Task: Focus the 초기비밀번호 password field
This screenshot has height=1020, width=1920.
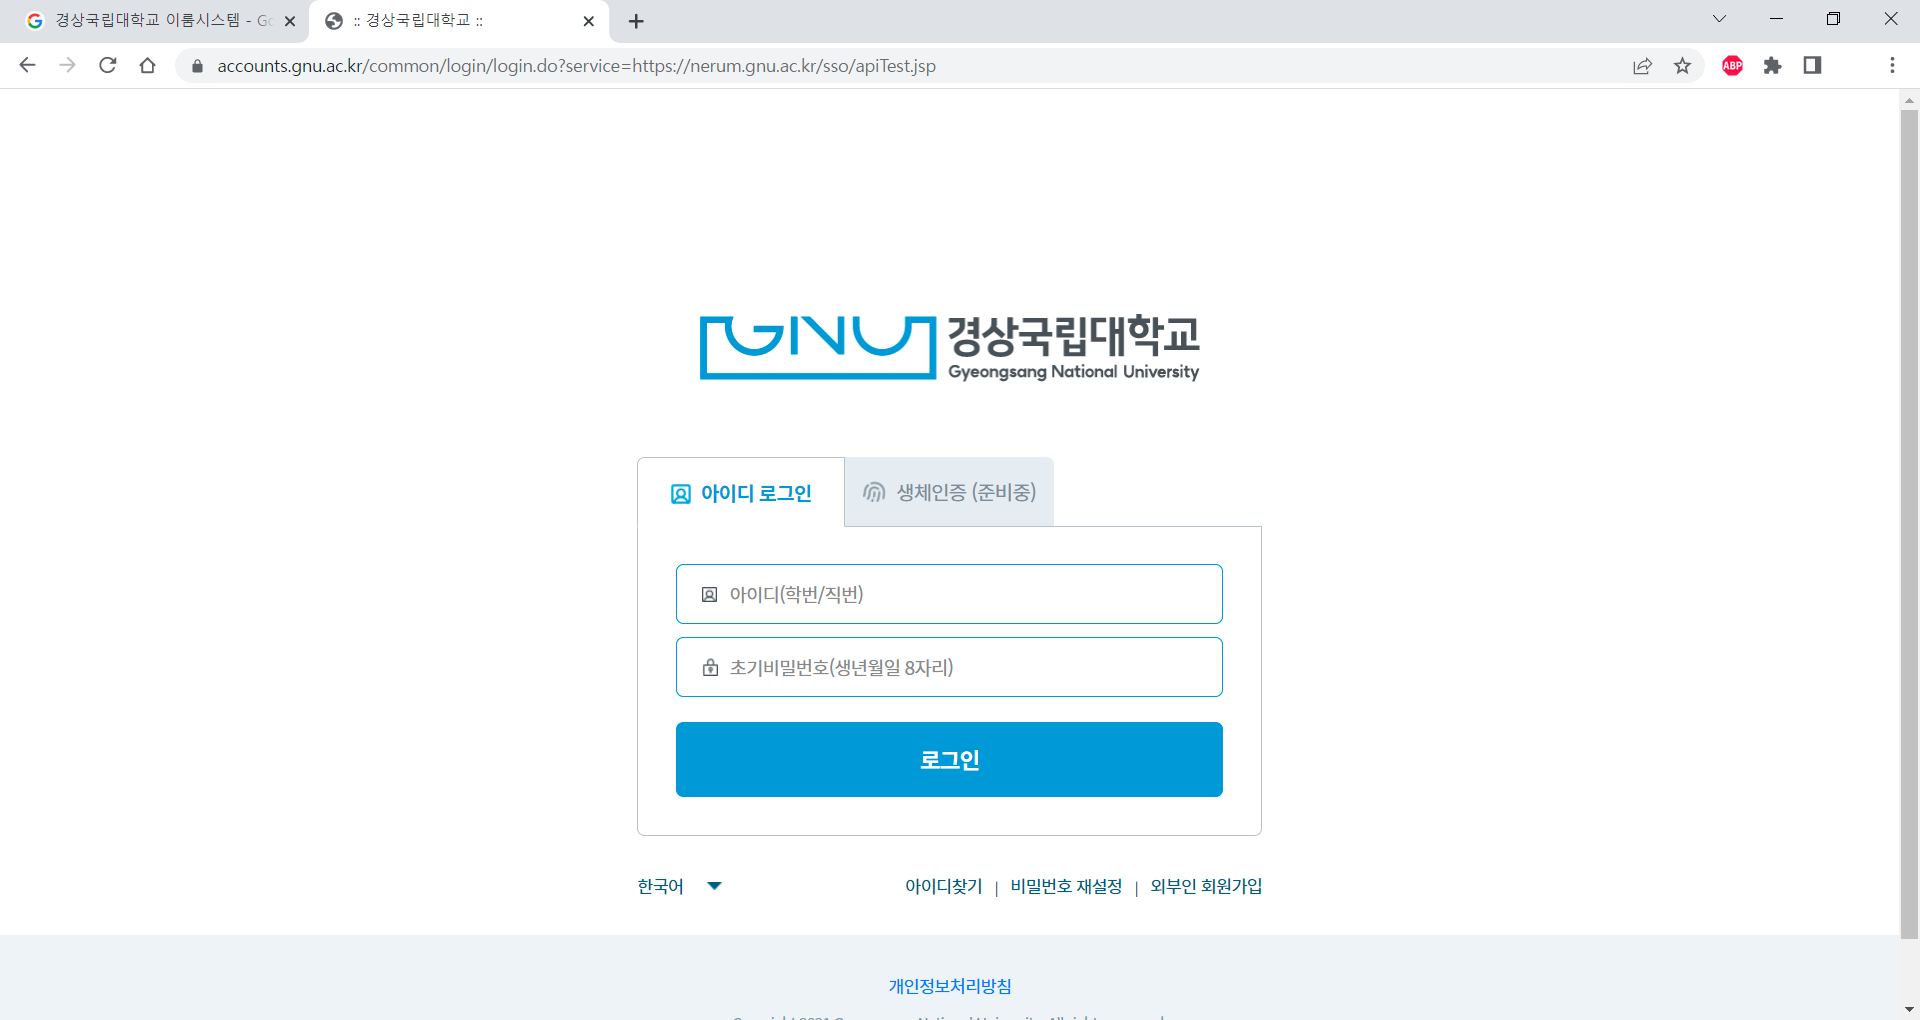Action: point(949,667)
